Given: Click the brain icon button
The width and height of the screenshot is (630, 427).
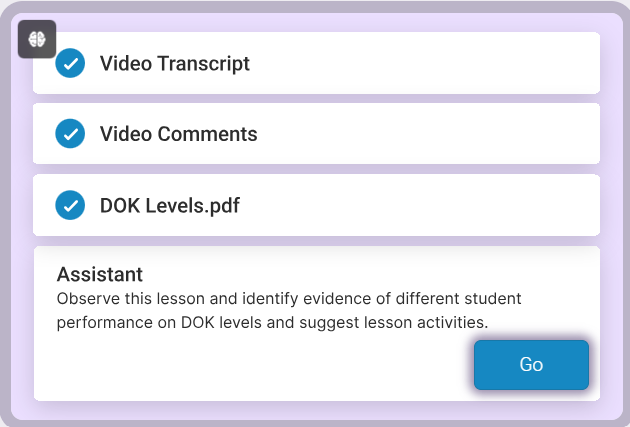Looking at the screenshot, I should [37, 39].
